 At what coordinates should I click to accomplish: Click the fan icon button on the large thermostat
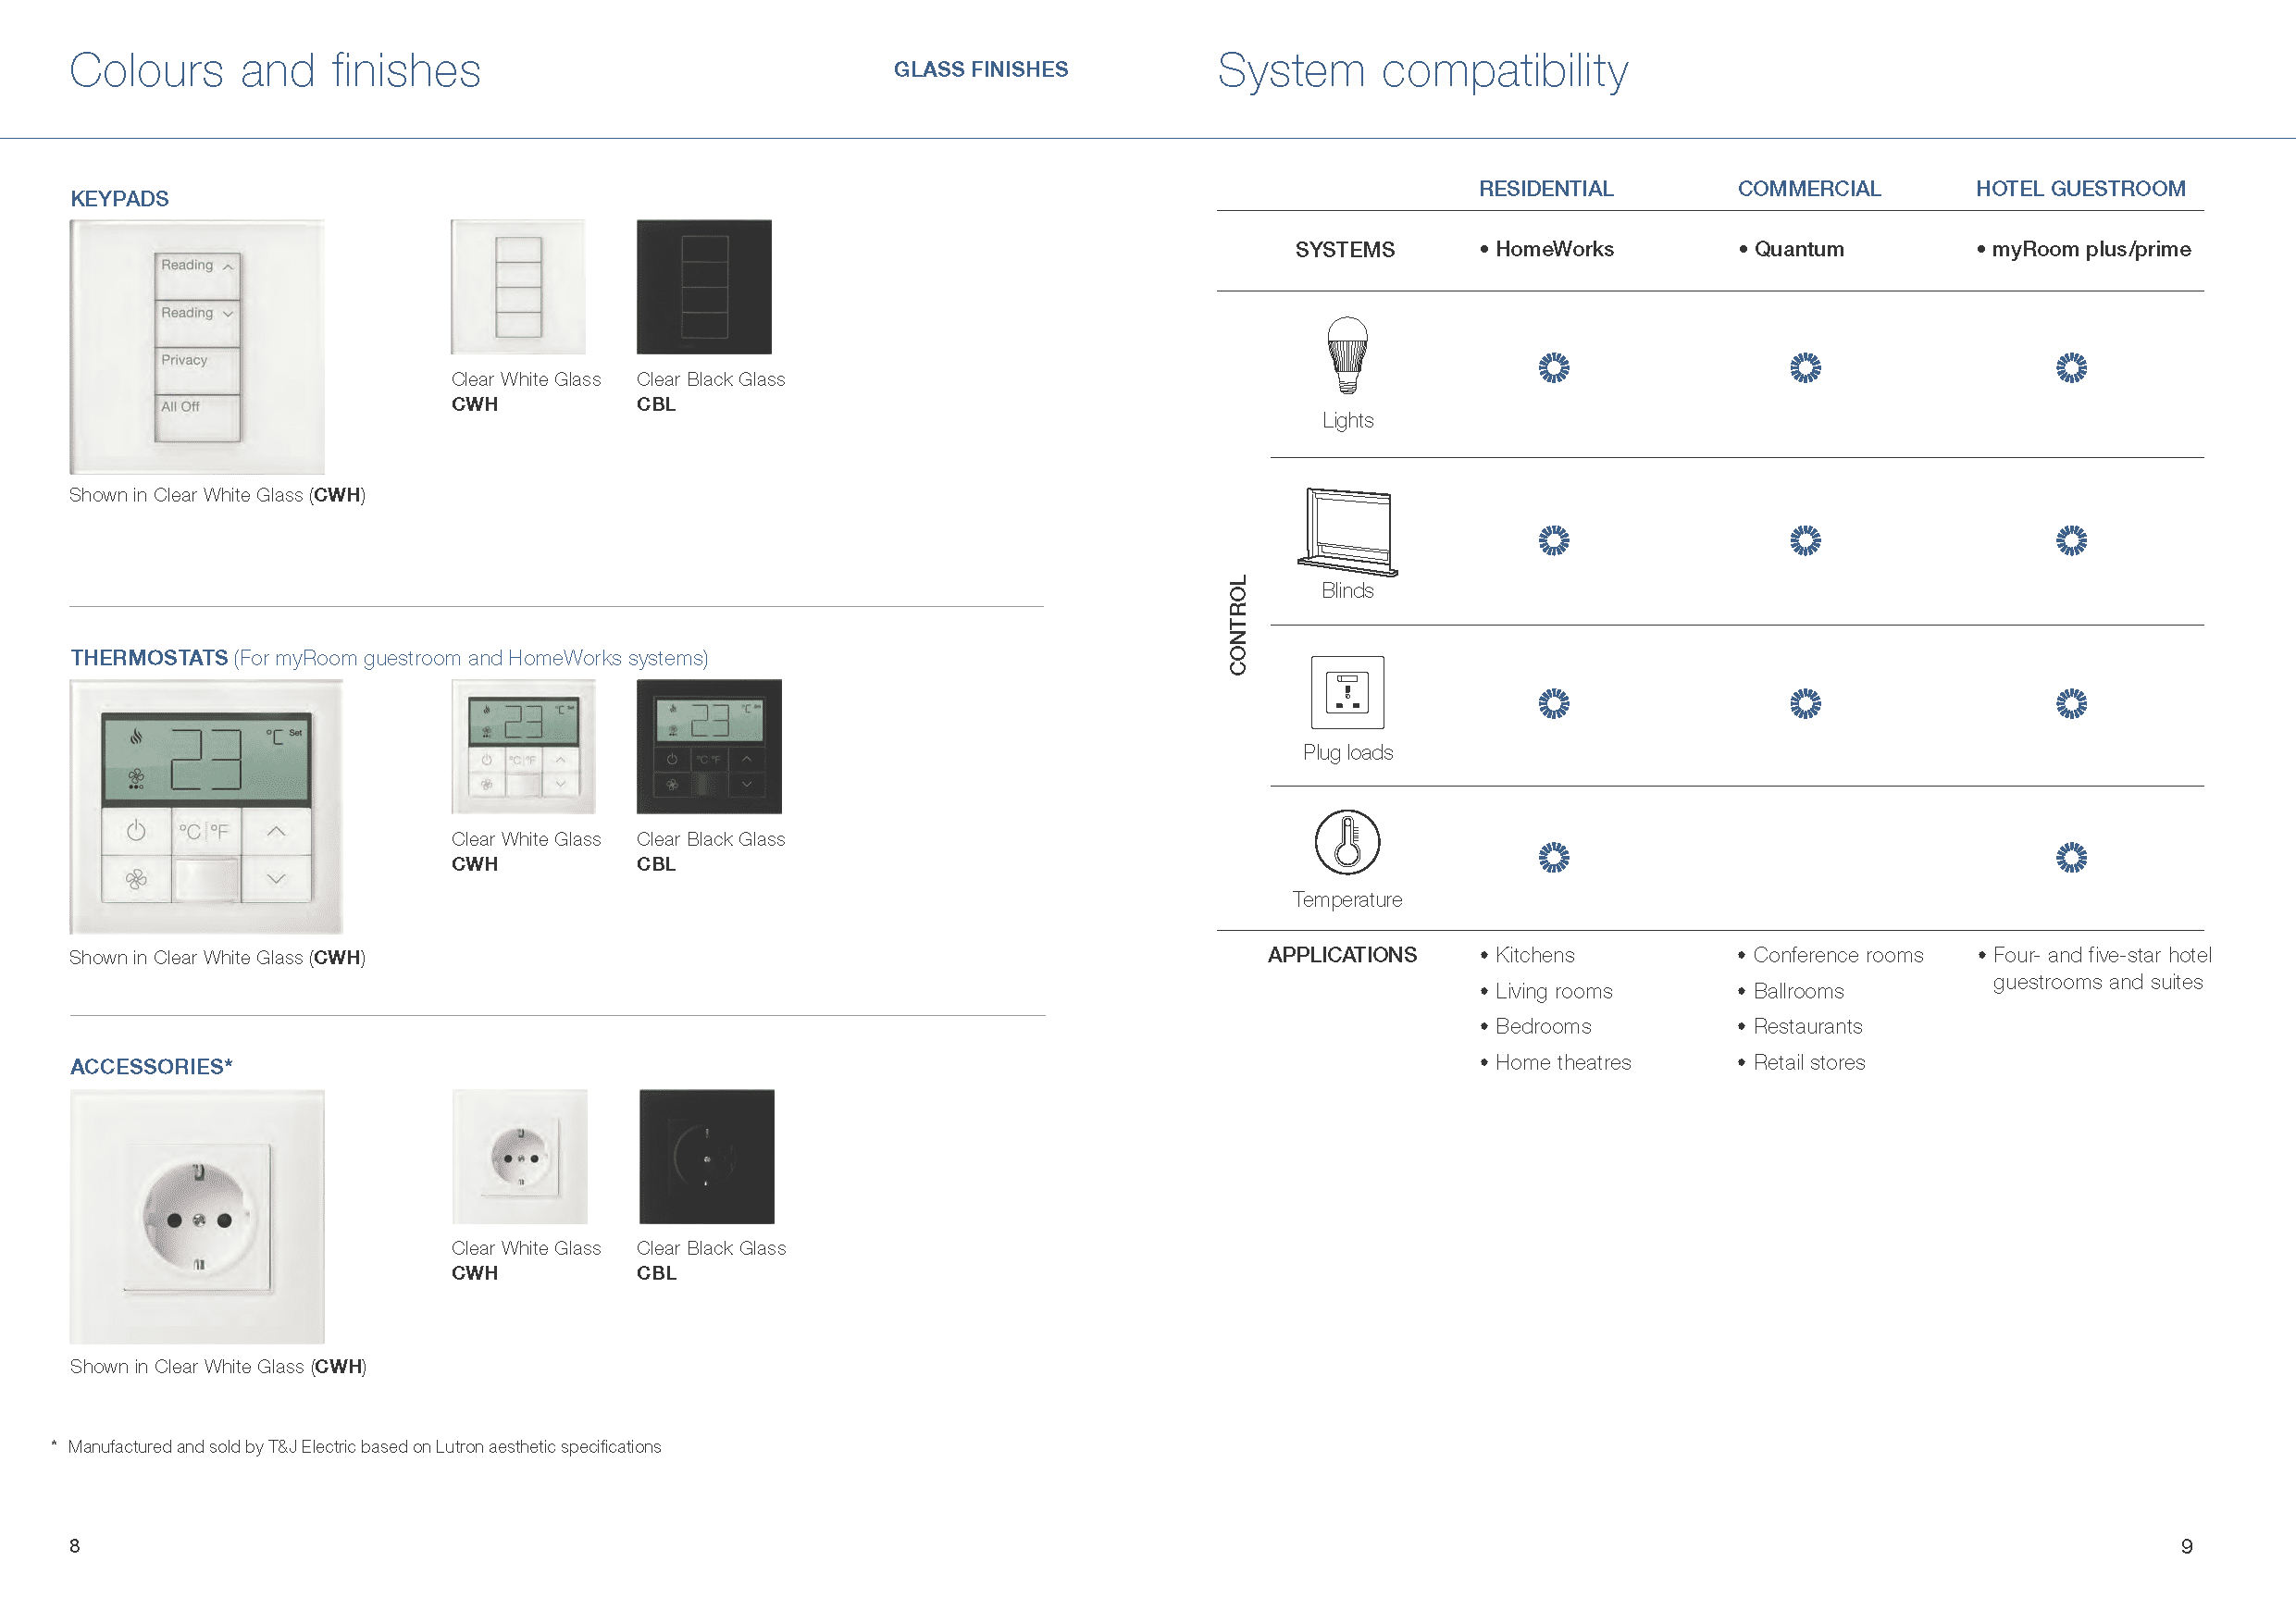(136, 879)
